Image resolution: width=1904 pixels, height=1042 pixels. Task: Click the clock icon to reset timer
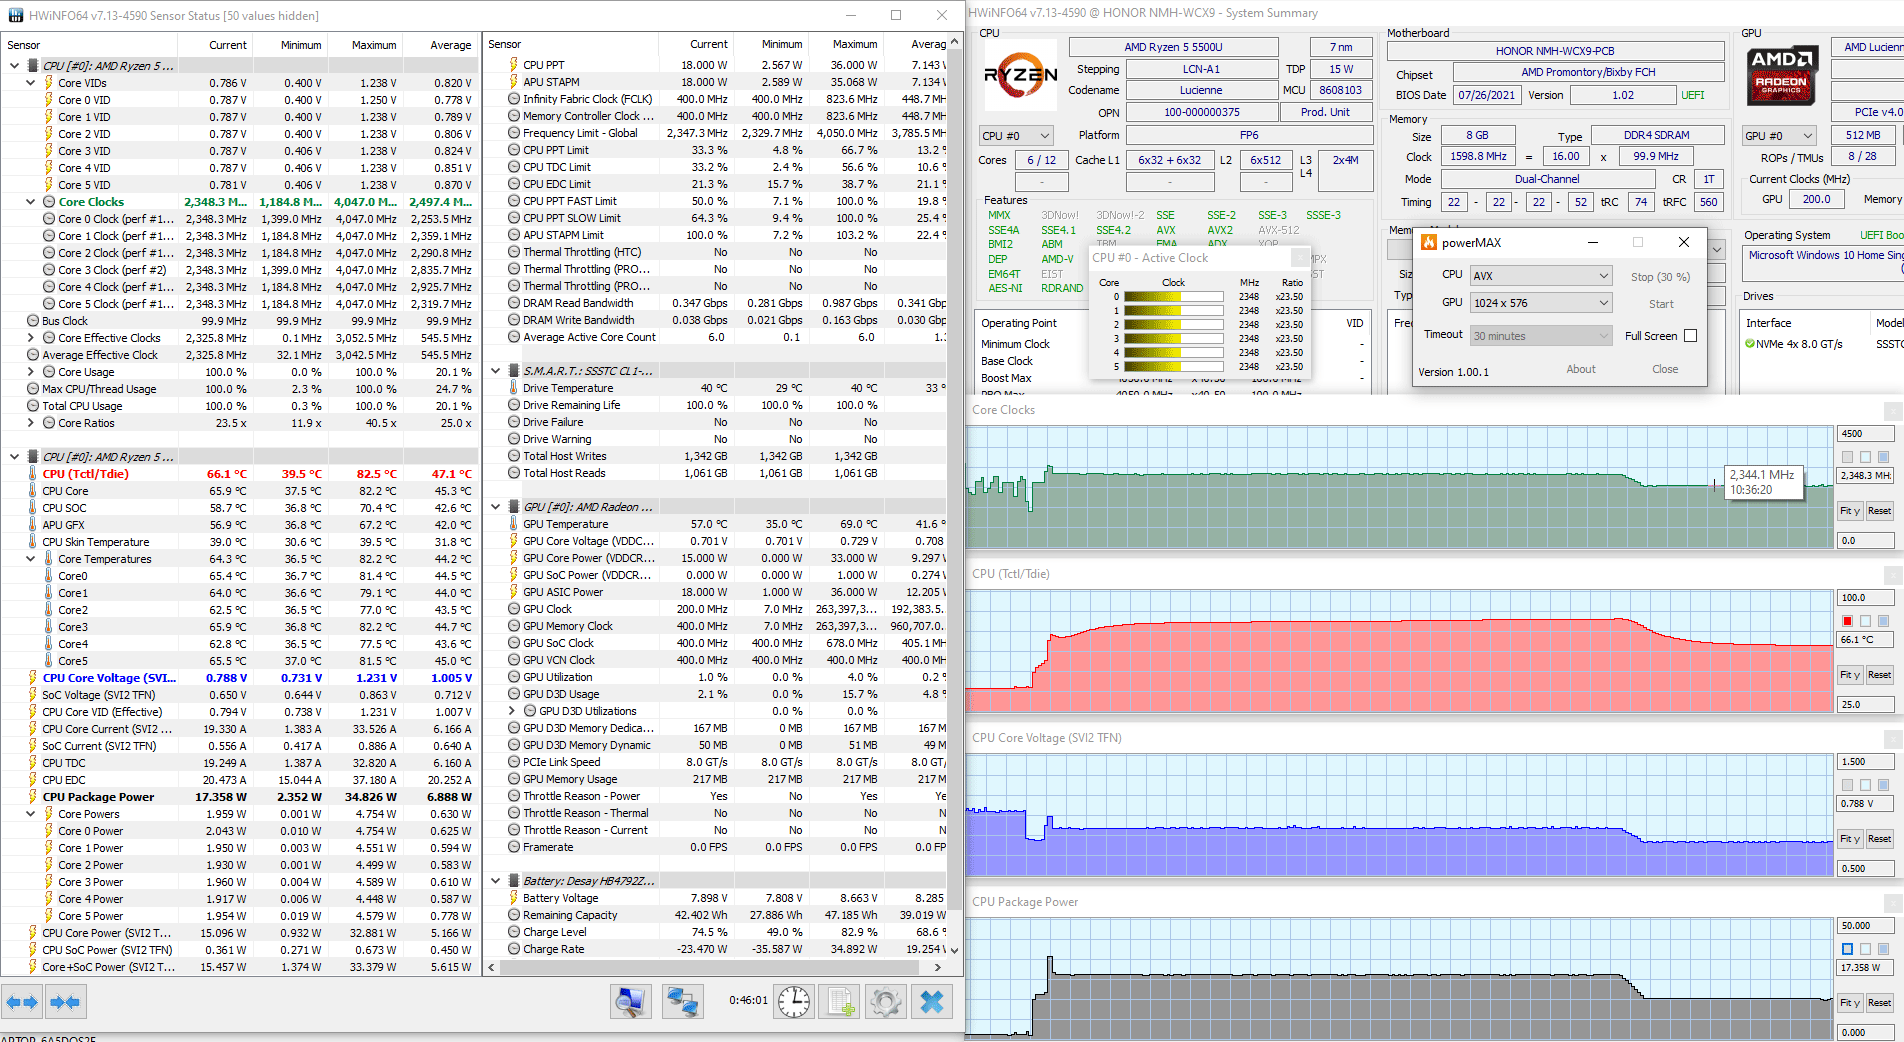[x=794, y=1001]
